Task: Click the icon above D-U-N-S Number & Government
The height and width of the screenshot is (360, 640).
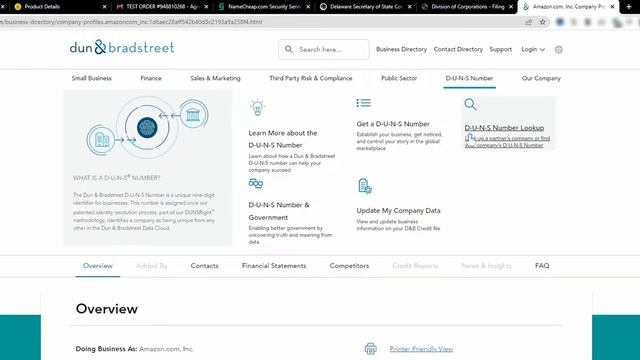Action: (256, 183)
